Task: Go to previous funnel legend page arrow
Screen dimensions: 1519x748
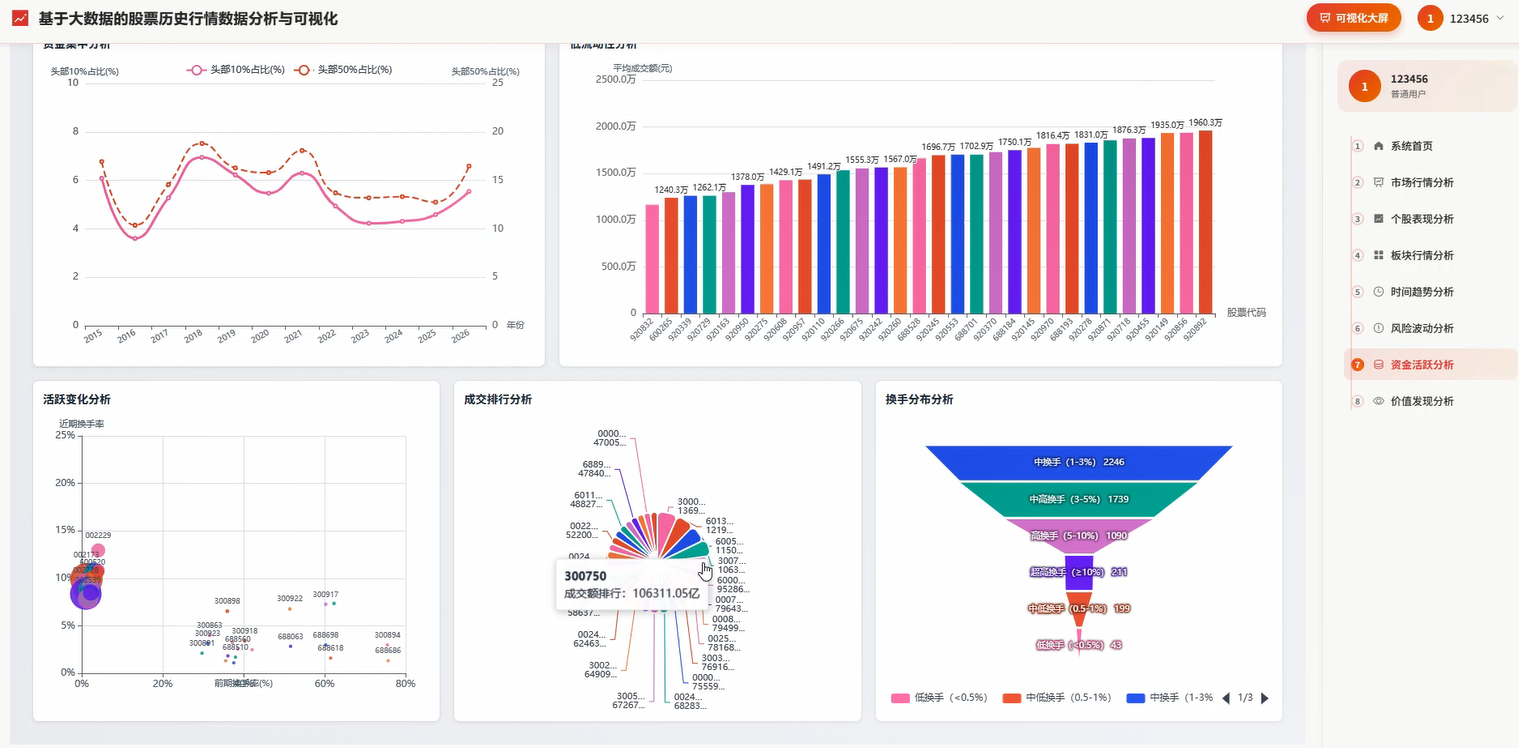Action: tap(1226, 698)
